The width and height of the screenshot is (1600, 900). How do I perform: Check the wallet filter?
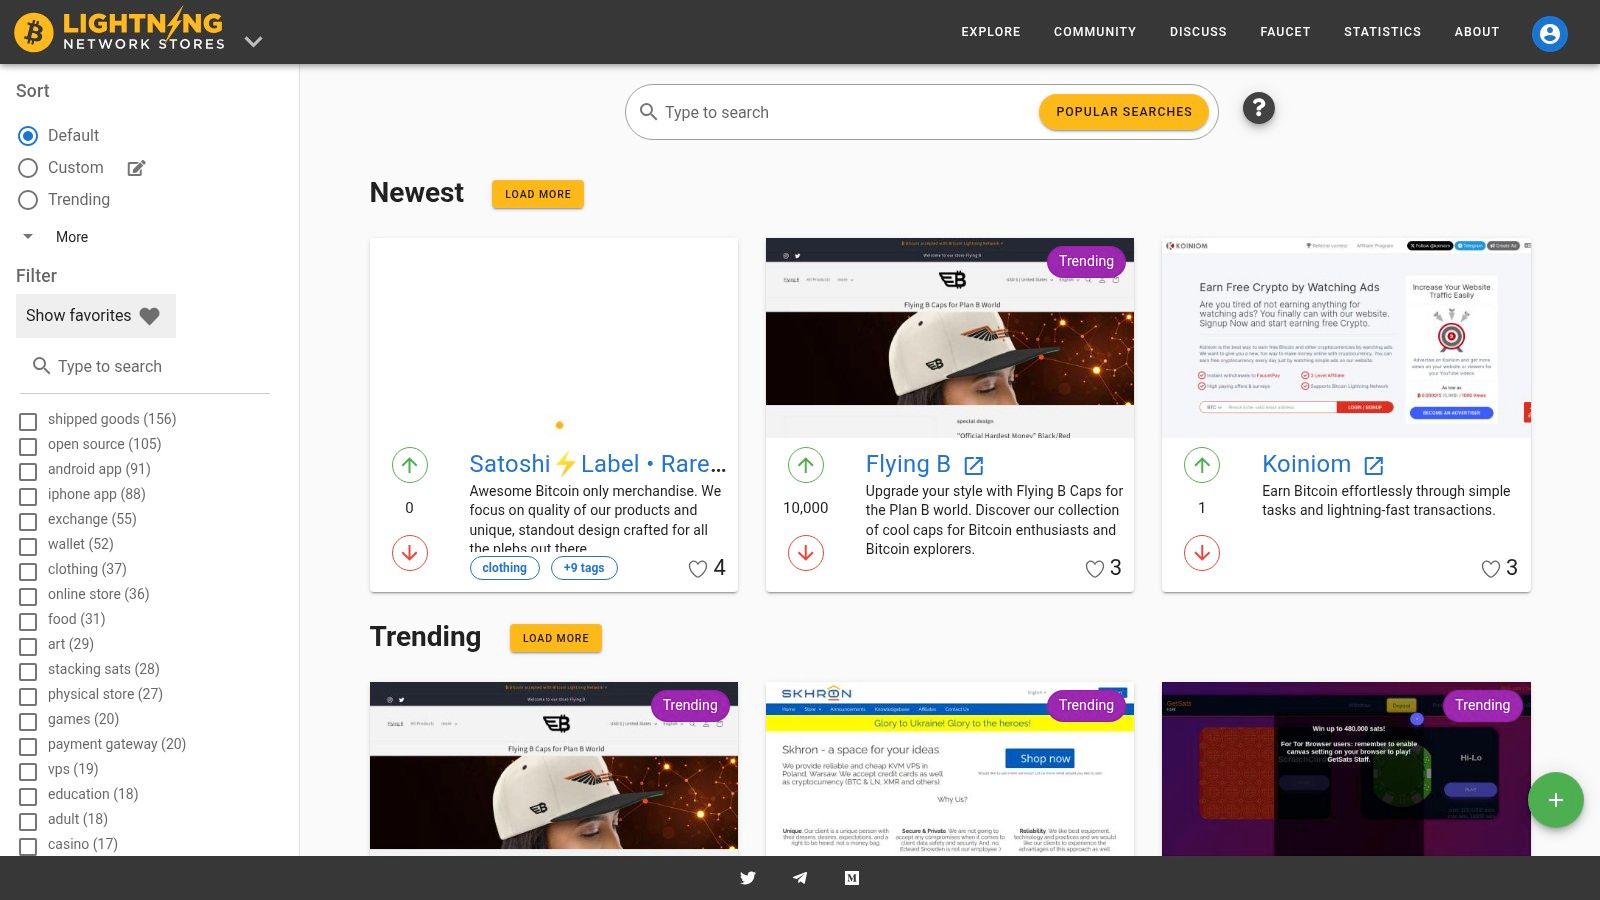tap(28, 546)
